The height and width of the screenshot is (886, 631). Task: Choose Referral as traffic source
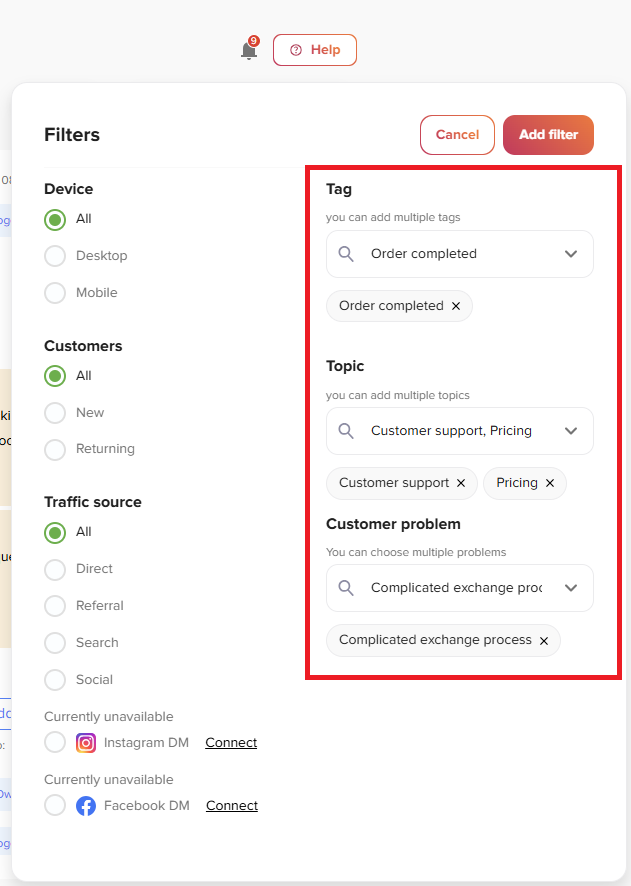pos(55,606)
